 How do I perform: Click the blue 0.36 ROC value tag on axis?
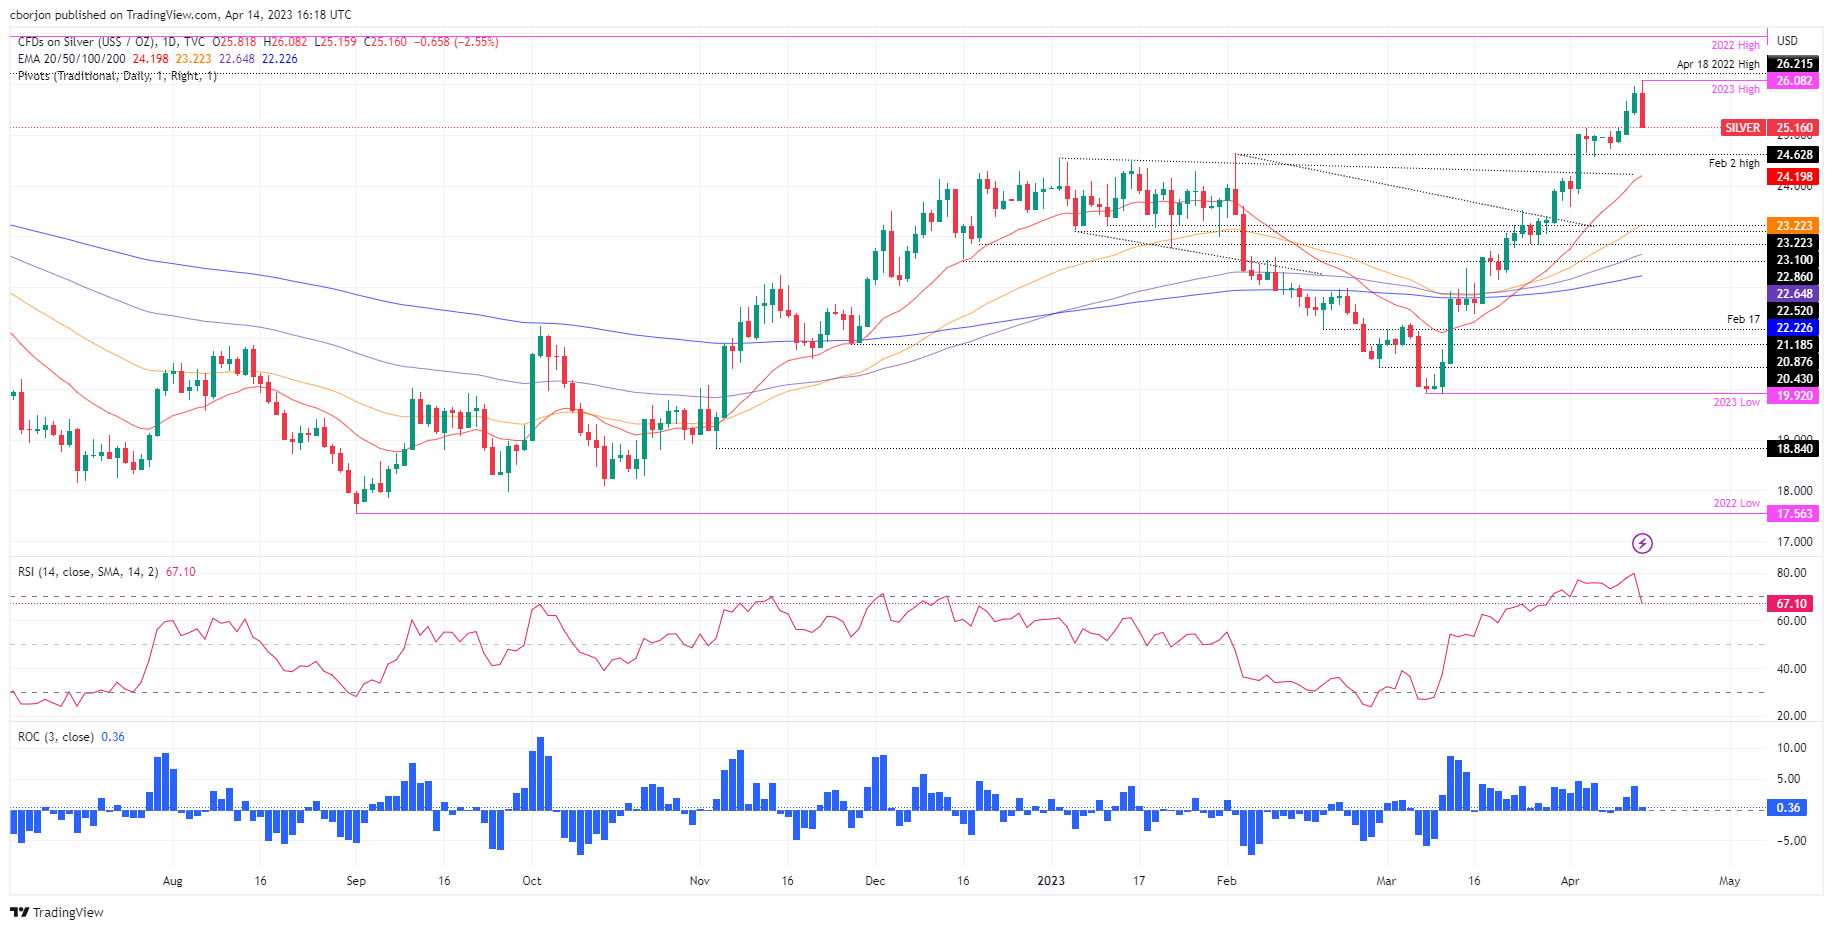pyautogui.click(x=1788, y=808)
